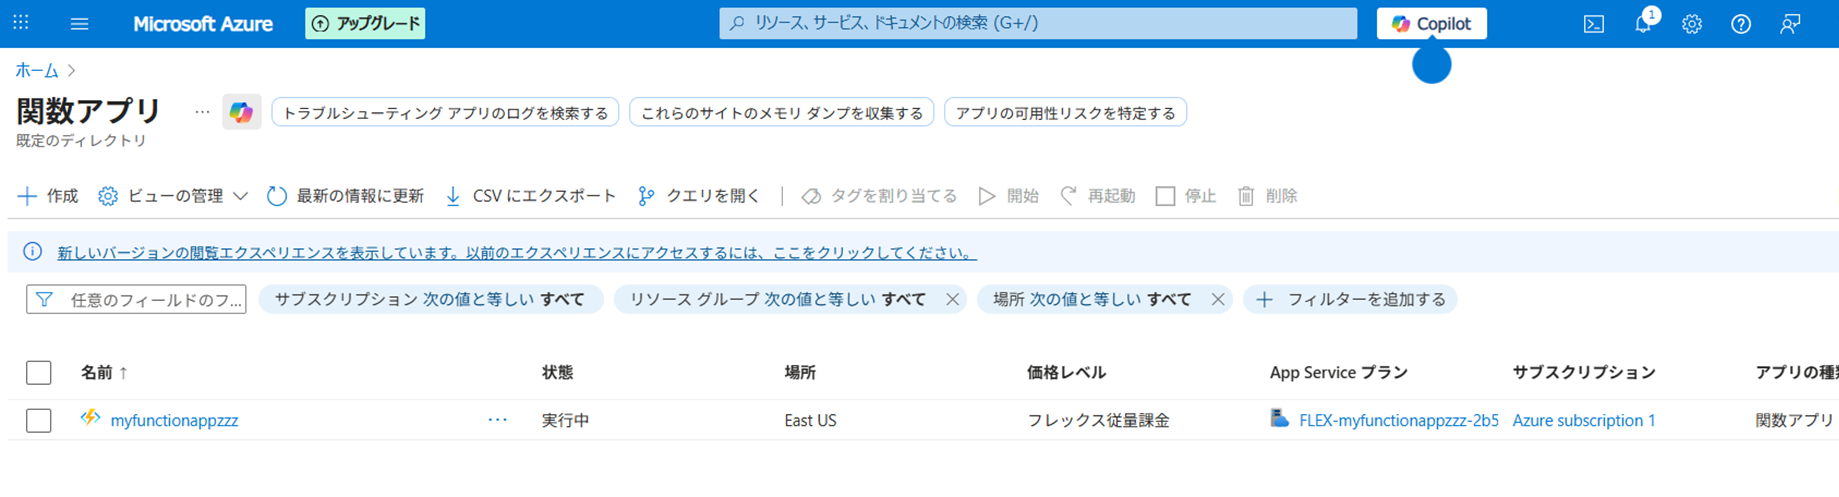Check the myfunctionappzzz row checkbox
The height and width of the screenshot is (497, 1839).
click(39, 420)
